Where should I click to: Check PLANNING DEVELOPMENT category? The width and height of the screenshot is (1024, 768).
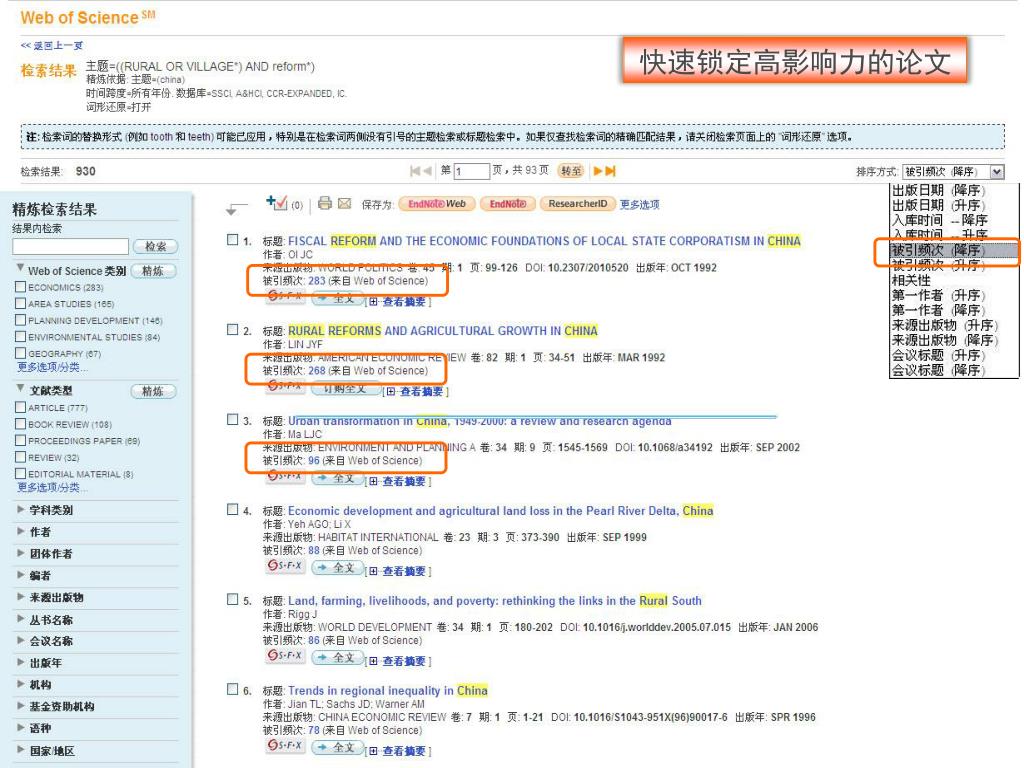(x=20, y=320)
